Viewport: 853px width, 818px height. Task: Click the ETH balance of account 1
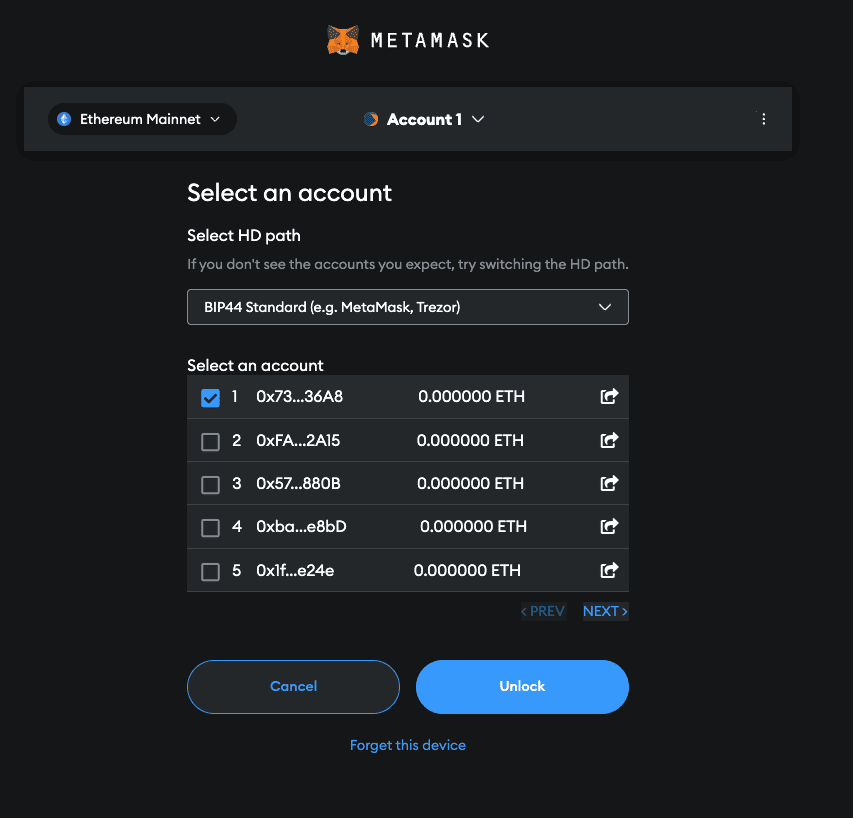(472, 396)
